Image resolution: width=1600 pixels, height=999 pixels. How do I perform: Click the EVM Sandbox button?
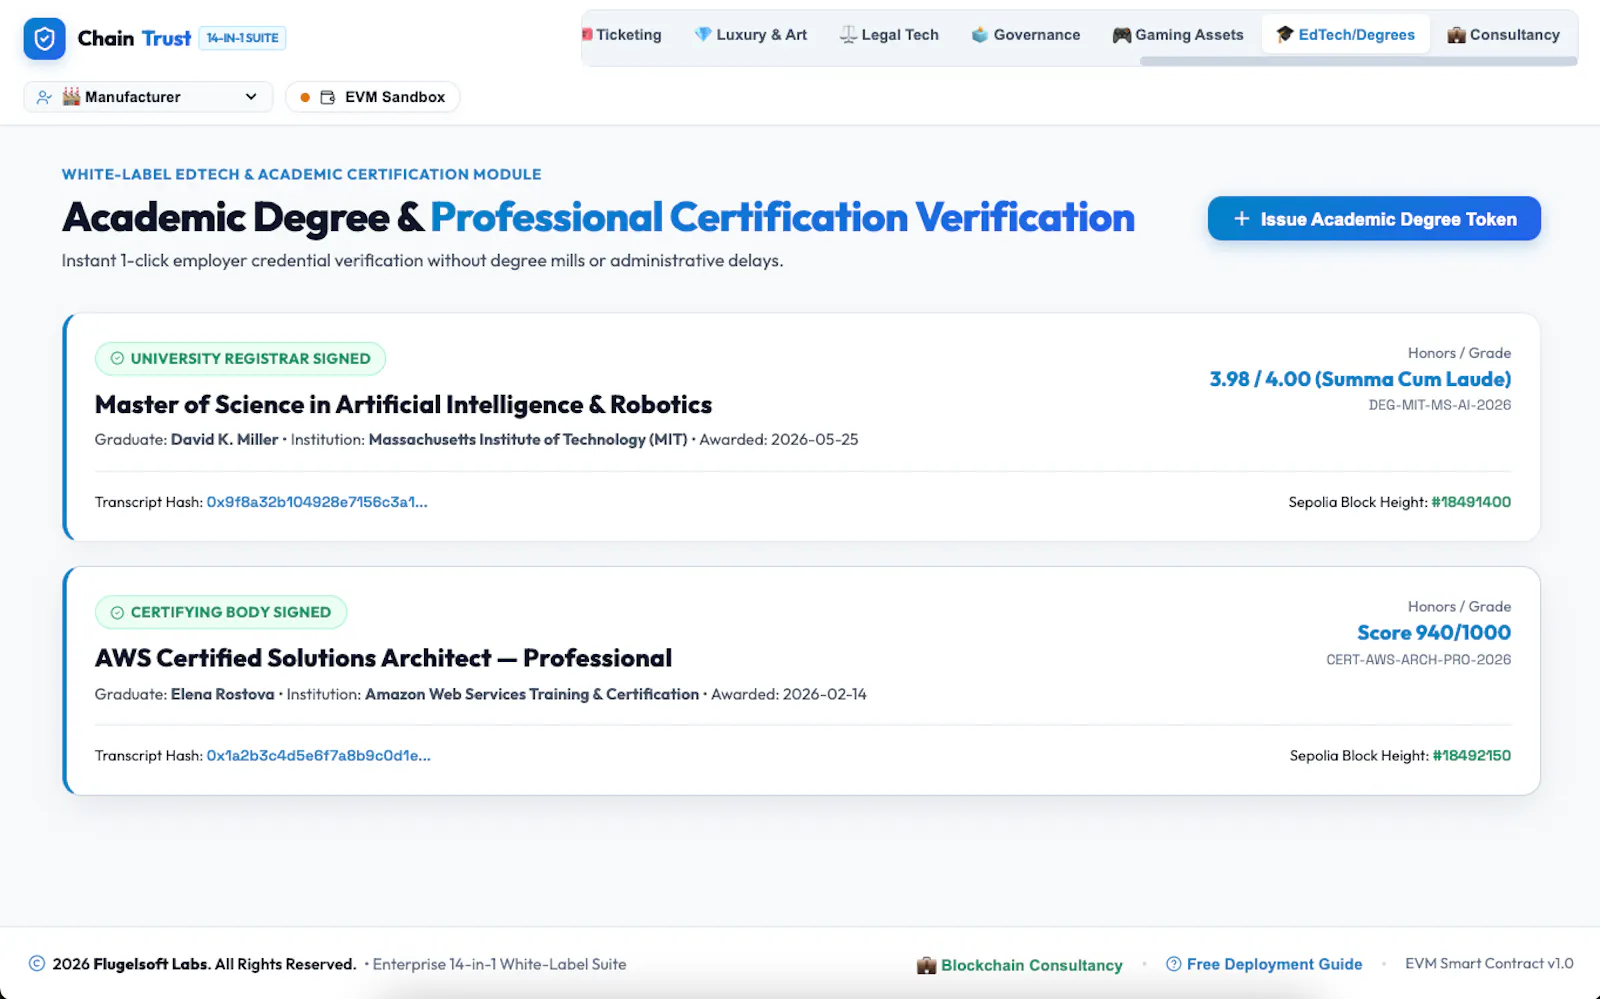(373, 97)
